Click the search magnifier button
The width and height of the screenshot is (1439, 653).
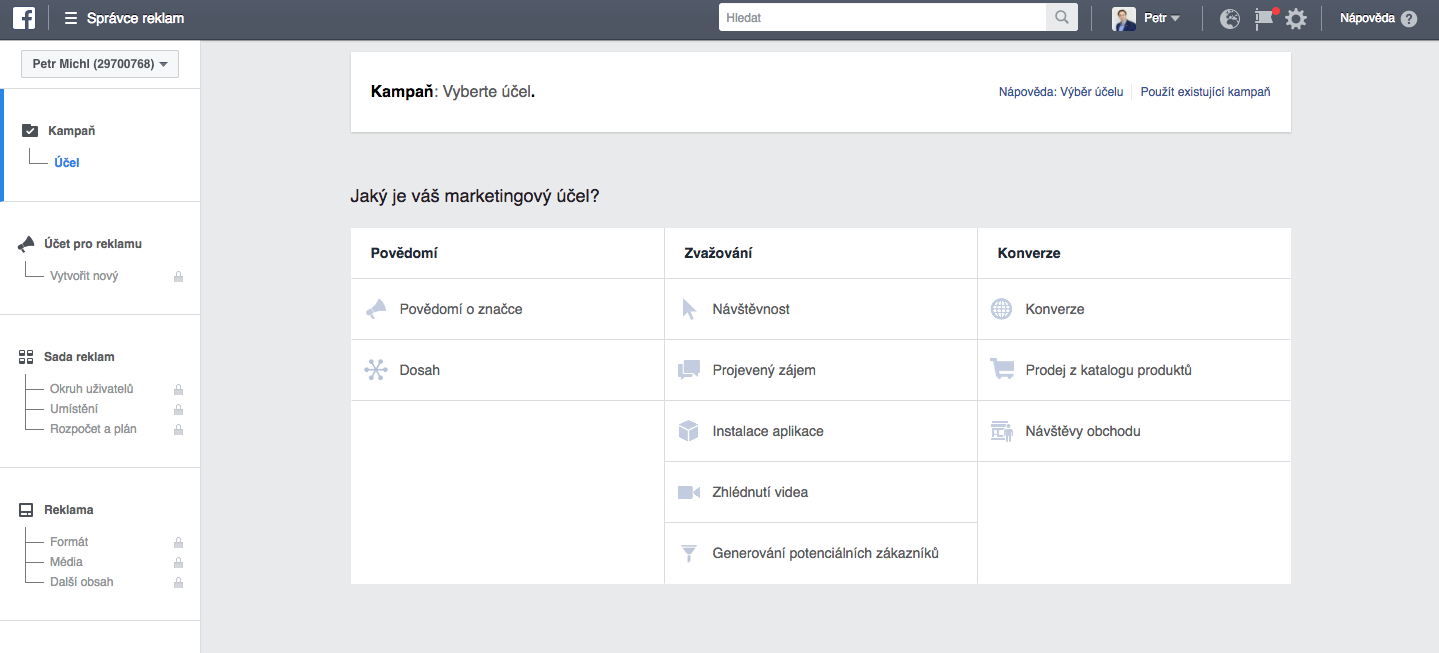(1061, 18)
